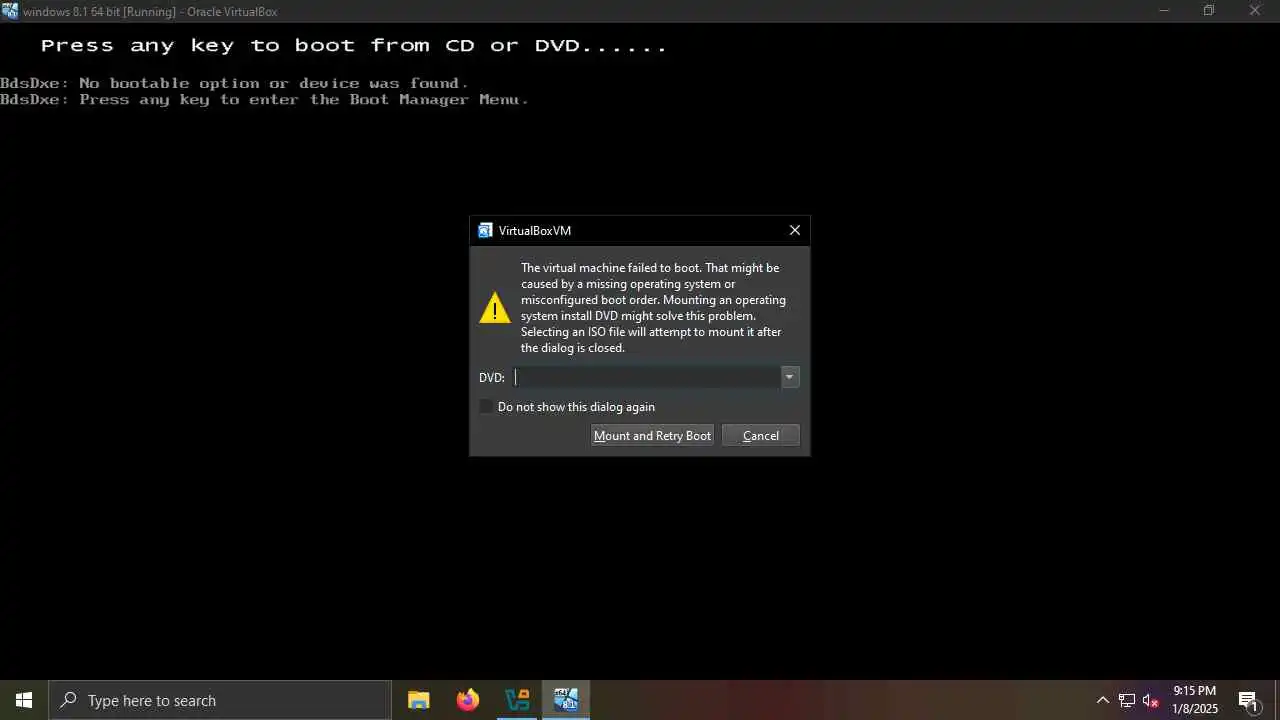1280x720 pixels.
Task: Open the Windows Start menu
Action: pyautogui.click(x=24, y=700)
